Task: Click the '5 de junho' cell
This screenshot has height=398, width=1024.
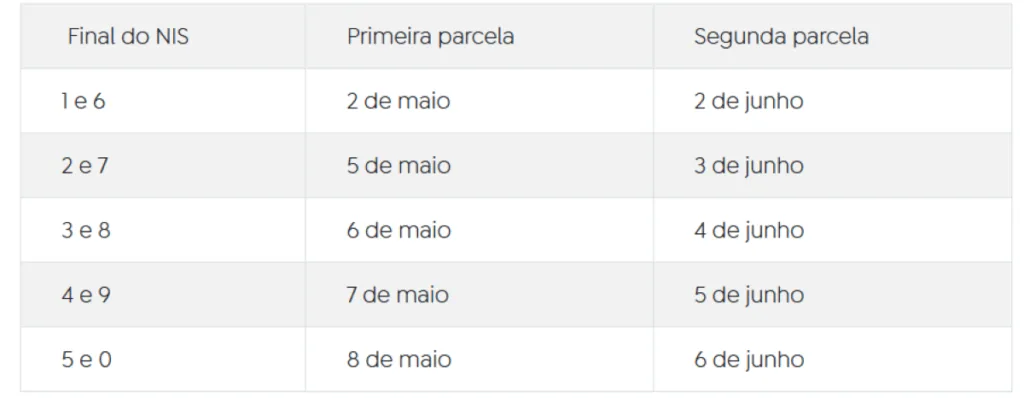Action: point(833,295)
